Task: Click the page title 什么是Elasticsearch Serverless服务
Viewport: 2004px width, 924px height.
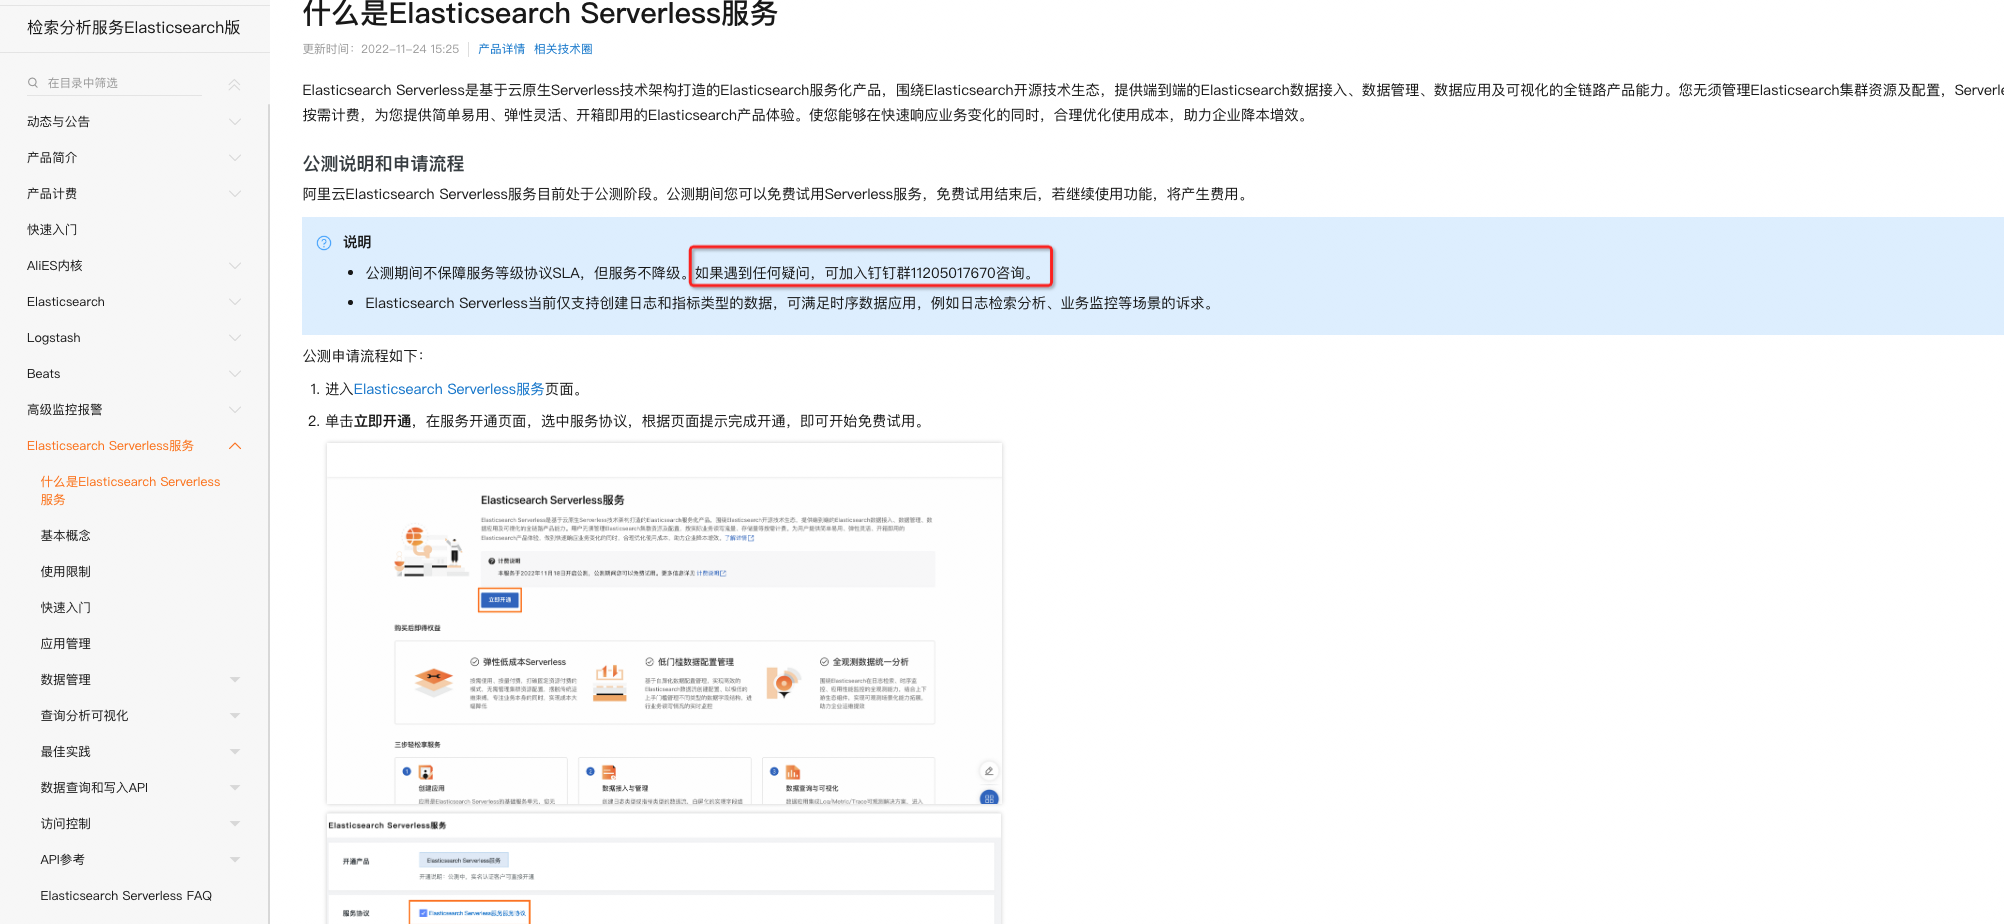Action: click(x=540, y=14)
